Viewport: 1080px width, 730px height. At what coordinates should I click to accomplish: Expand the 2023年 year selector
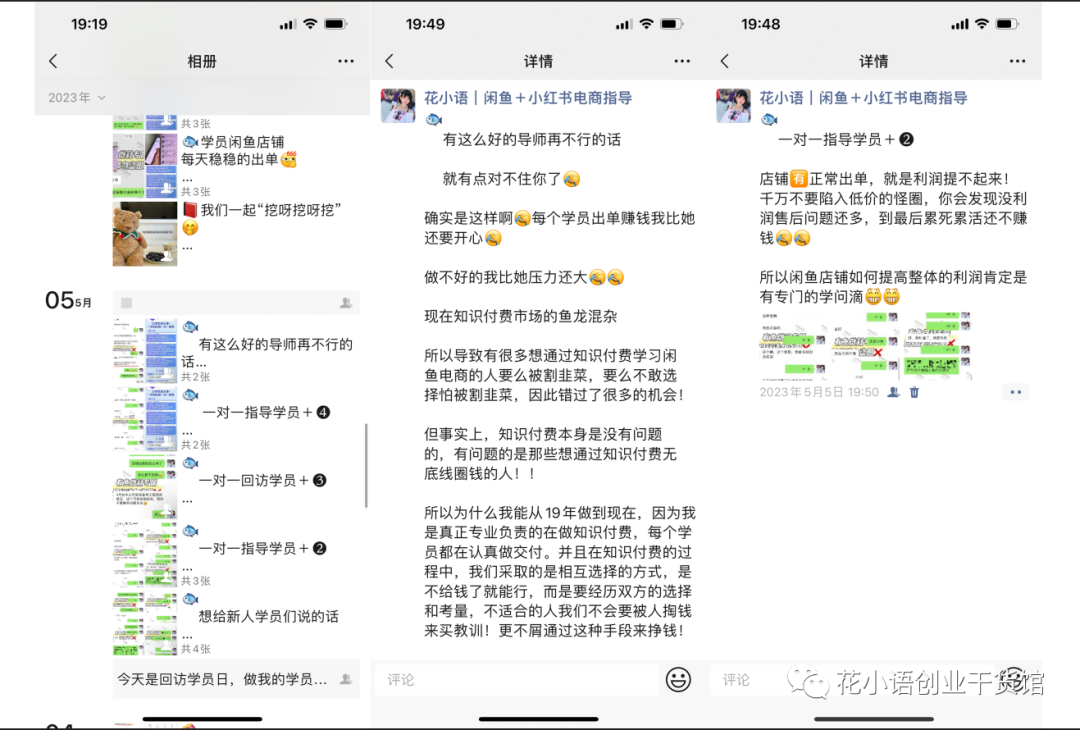click(76, 98)
